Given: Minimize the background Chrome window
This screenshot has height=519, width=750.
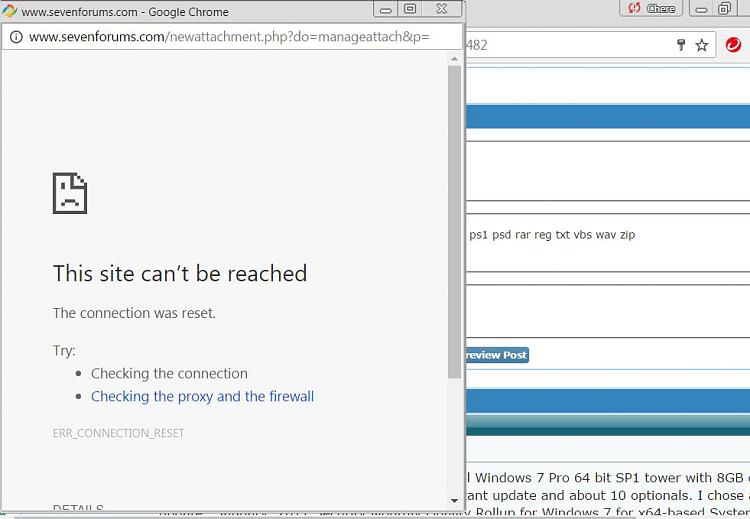Looking at the screenshot, I should [x=701, y=9].
